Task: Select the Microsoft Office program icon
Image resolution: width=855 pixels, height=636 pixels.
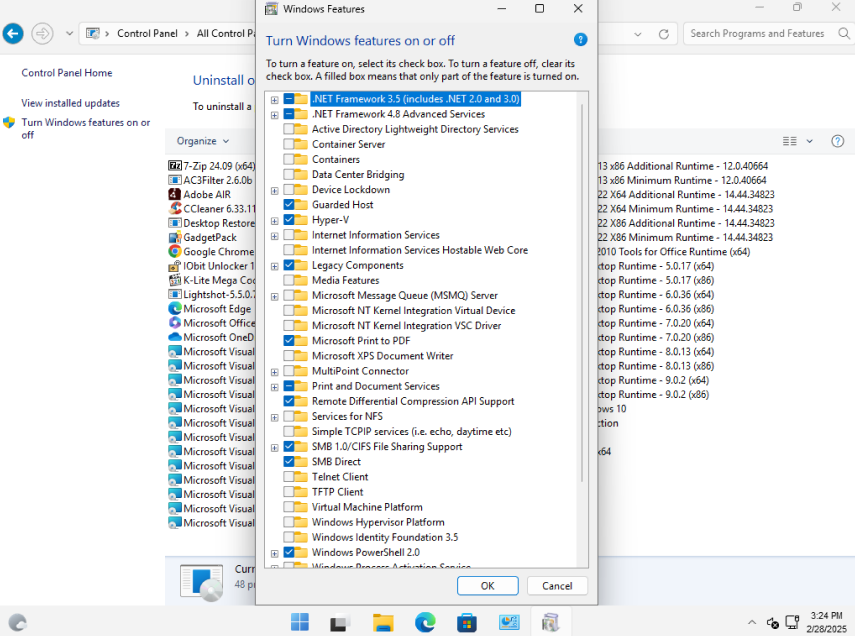Action: click(x=174, y=323)
